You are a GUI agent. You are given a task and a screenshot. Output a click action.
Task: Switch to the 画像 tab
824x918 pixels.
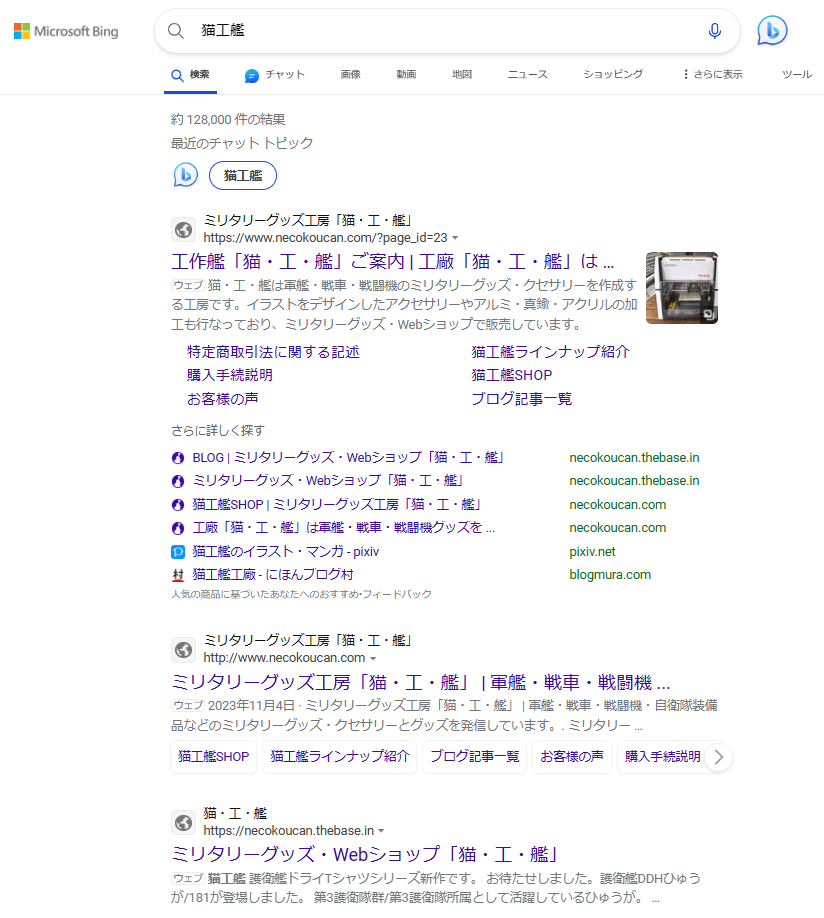[x=350, y=74]
